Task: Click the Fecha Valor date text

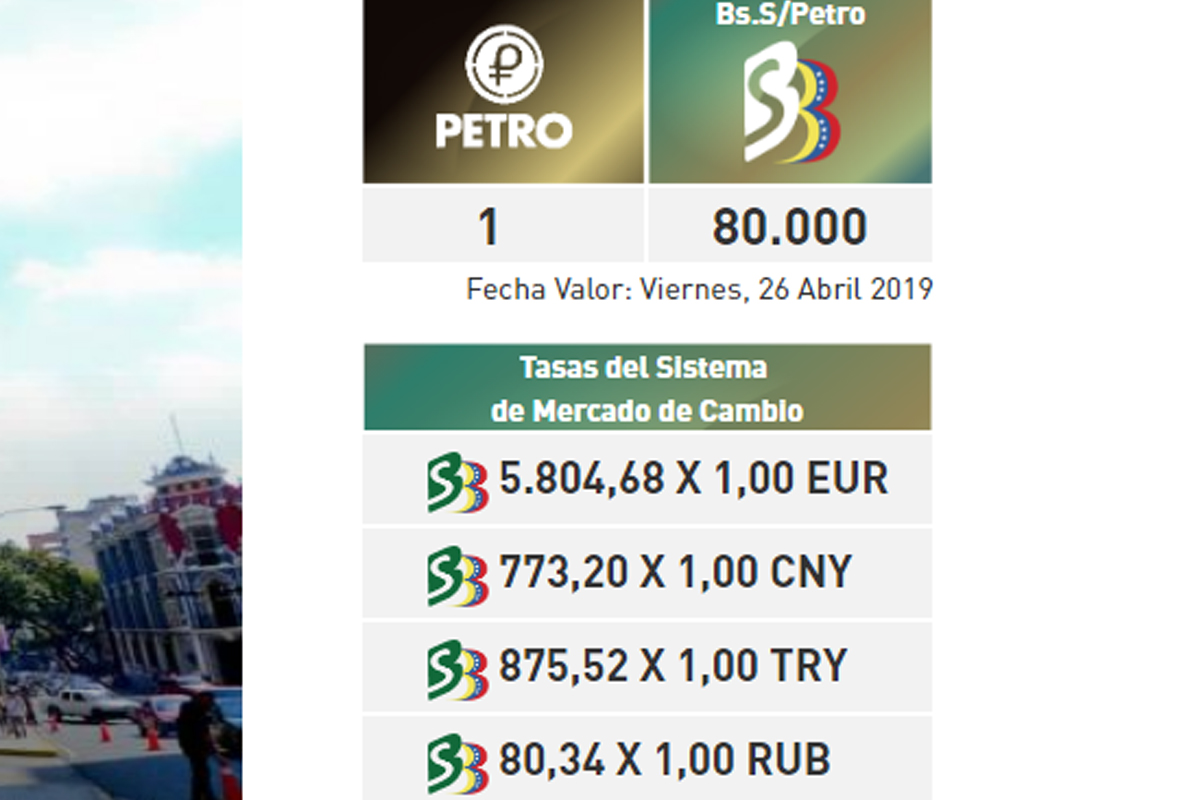Action: (699, 290)
